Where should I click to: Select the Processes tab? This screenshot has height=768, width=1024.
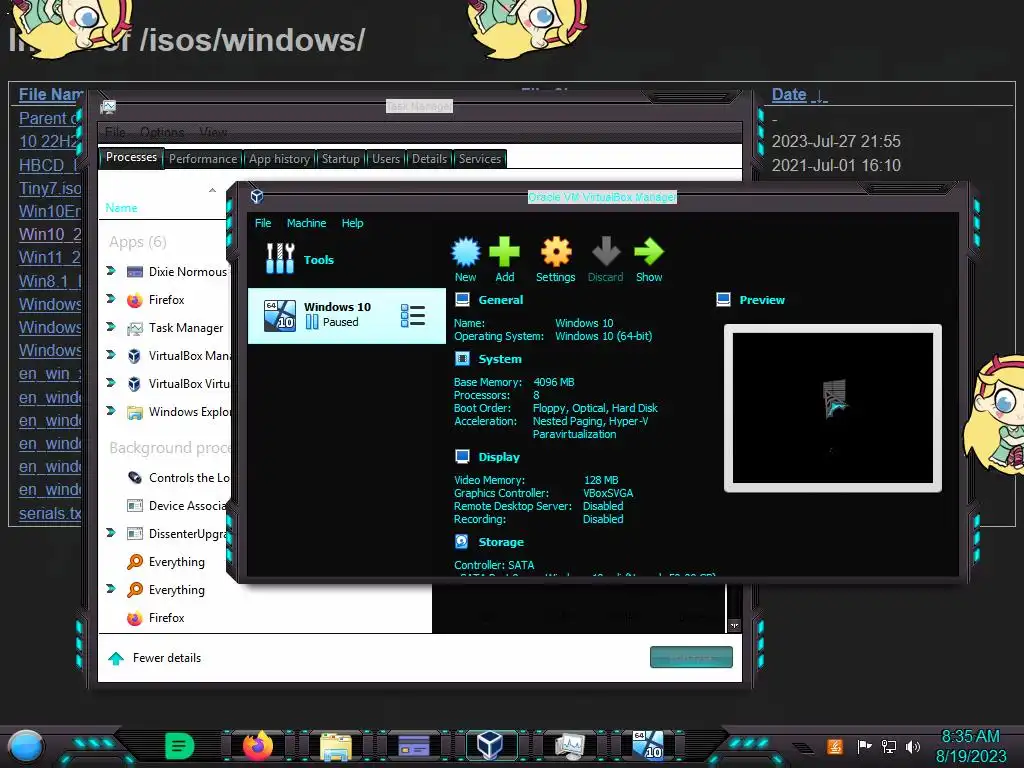point(131,157)
